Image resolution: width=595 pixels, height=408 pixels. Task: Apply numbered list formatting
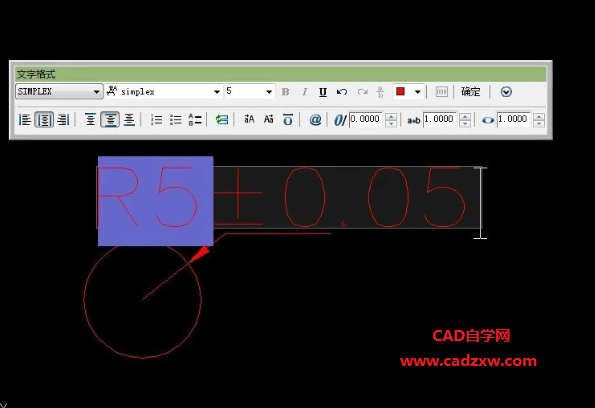tap(156, 120)
